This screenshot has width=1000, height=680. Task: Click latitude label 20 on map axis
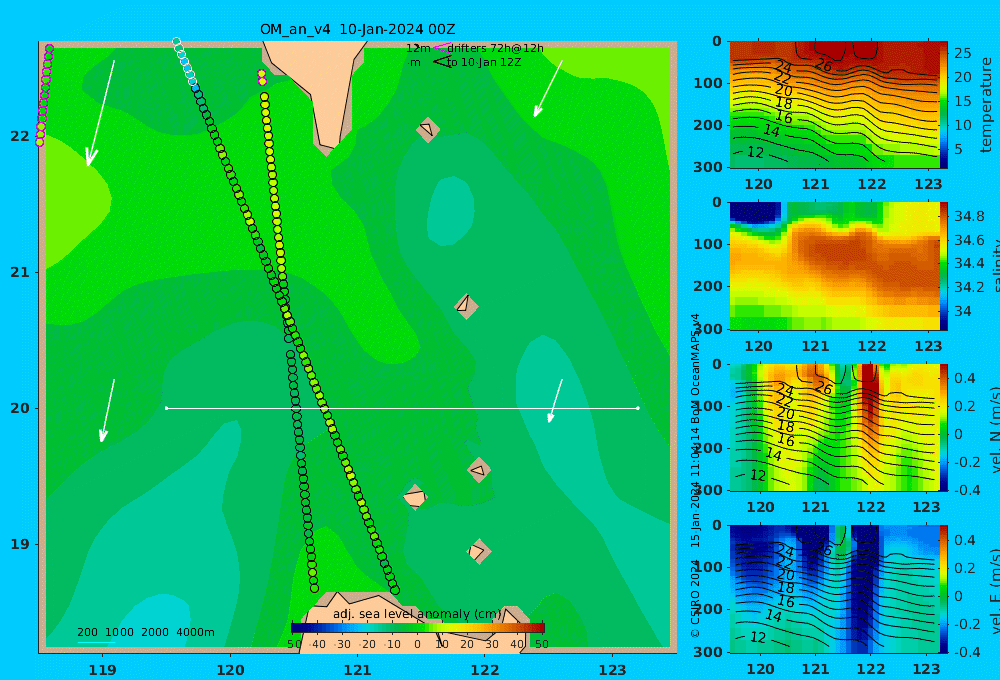[x=19, y=408]
